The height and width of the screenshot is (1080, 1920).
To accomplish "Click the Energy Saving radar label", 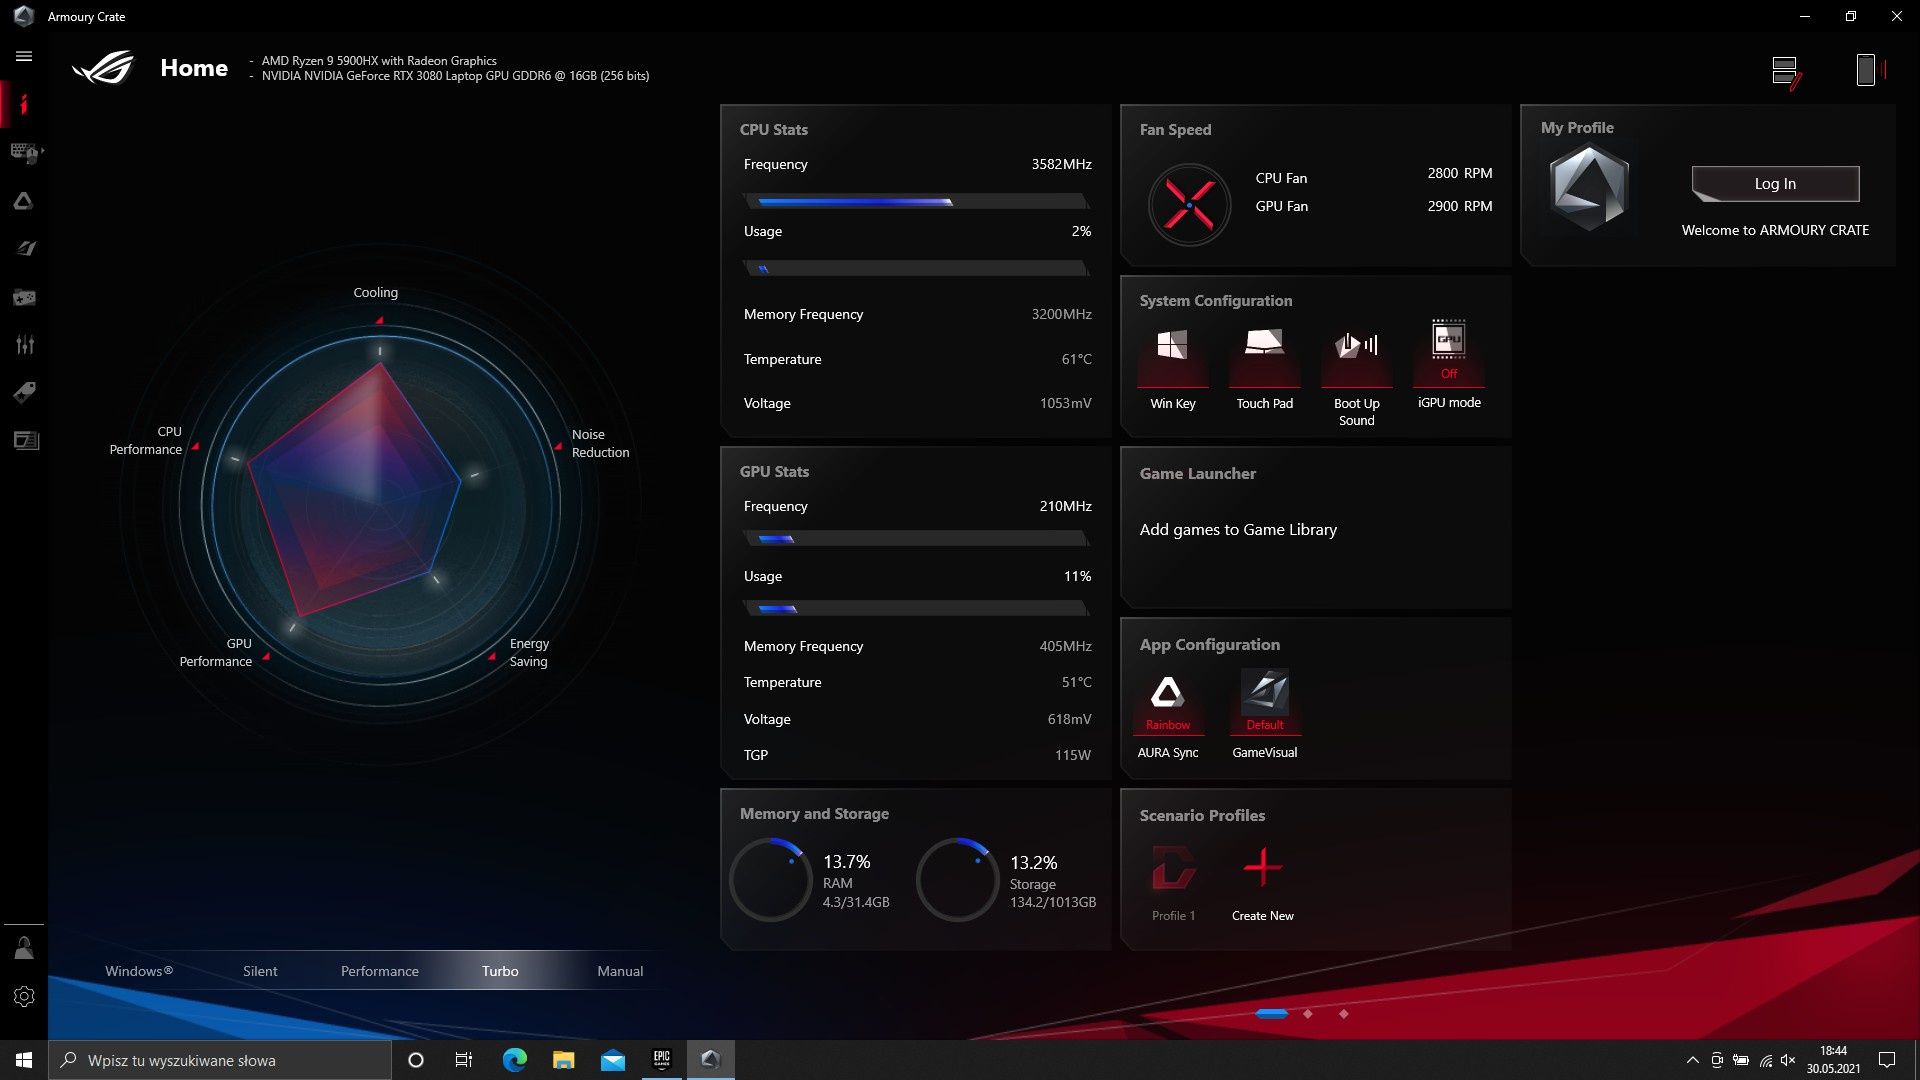I will [x=529, y=652].
